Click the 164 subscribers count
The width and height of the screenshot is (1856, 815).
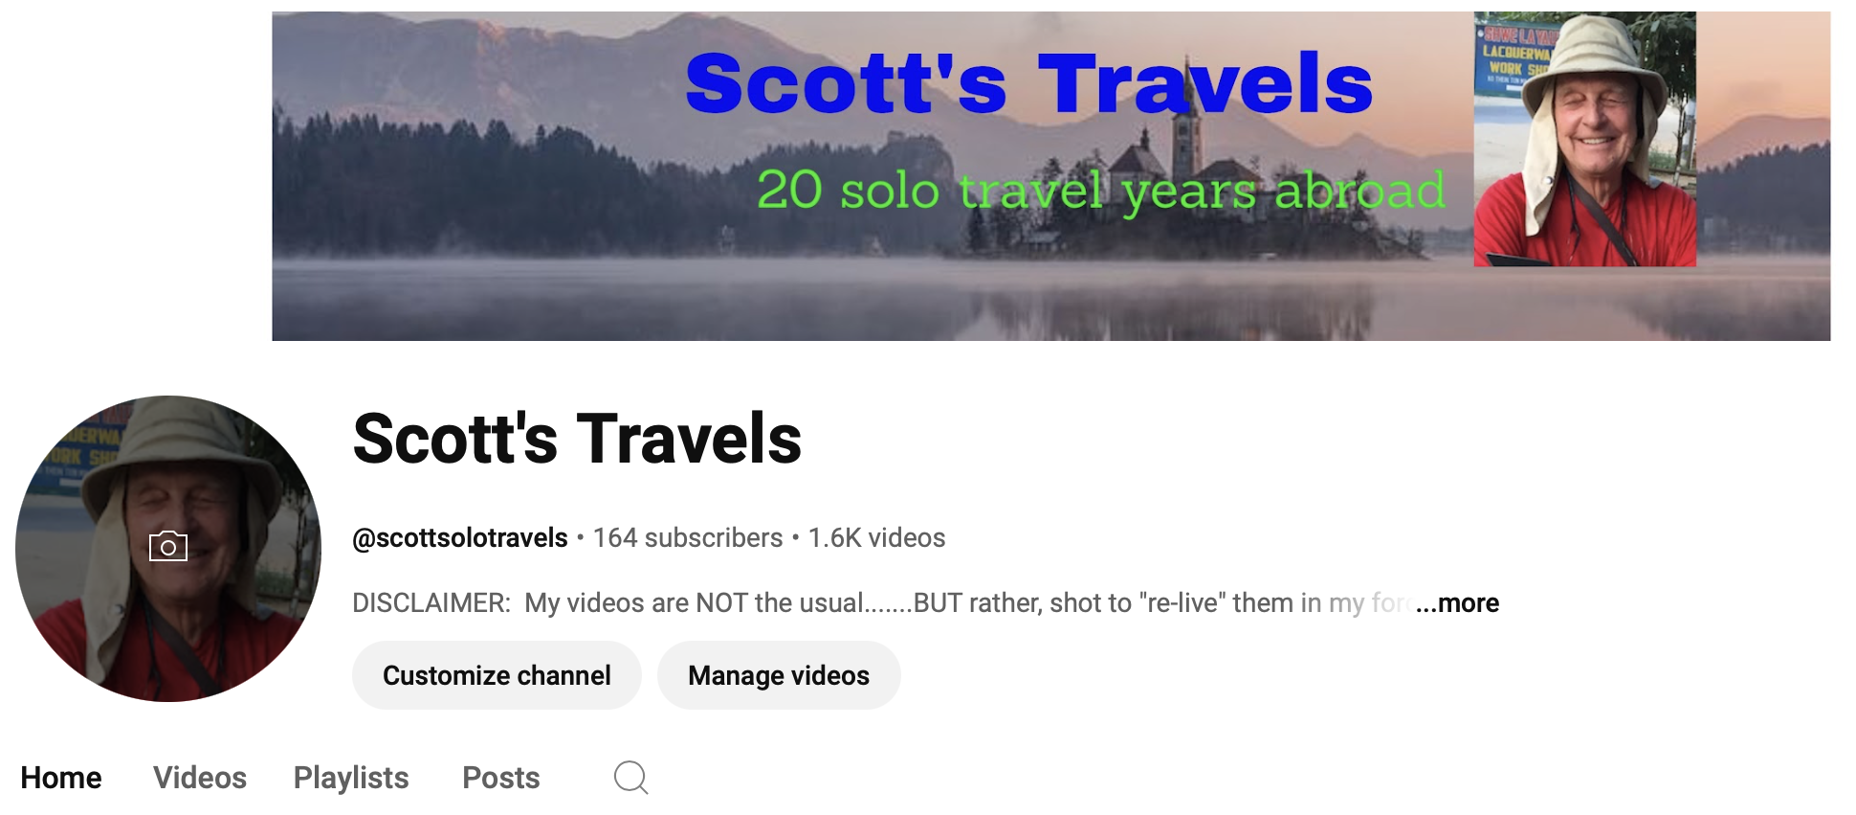688,538
